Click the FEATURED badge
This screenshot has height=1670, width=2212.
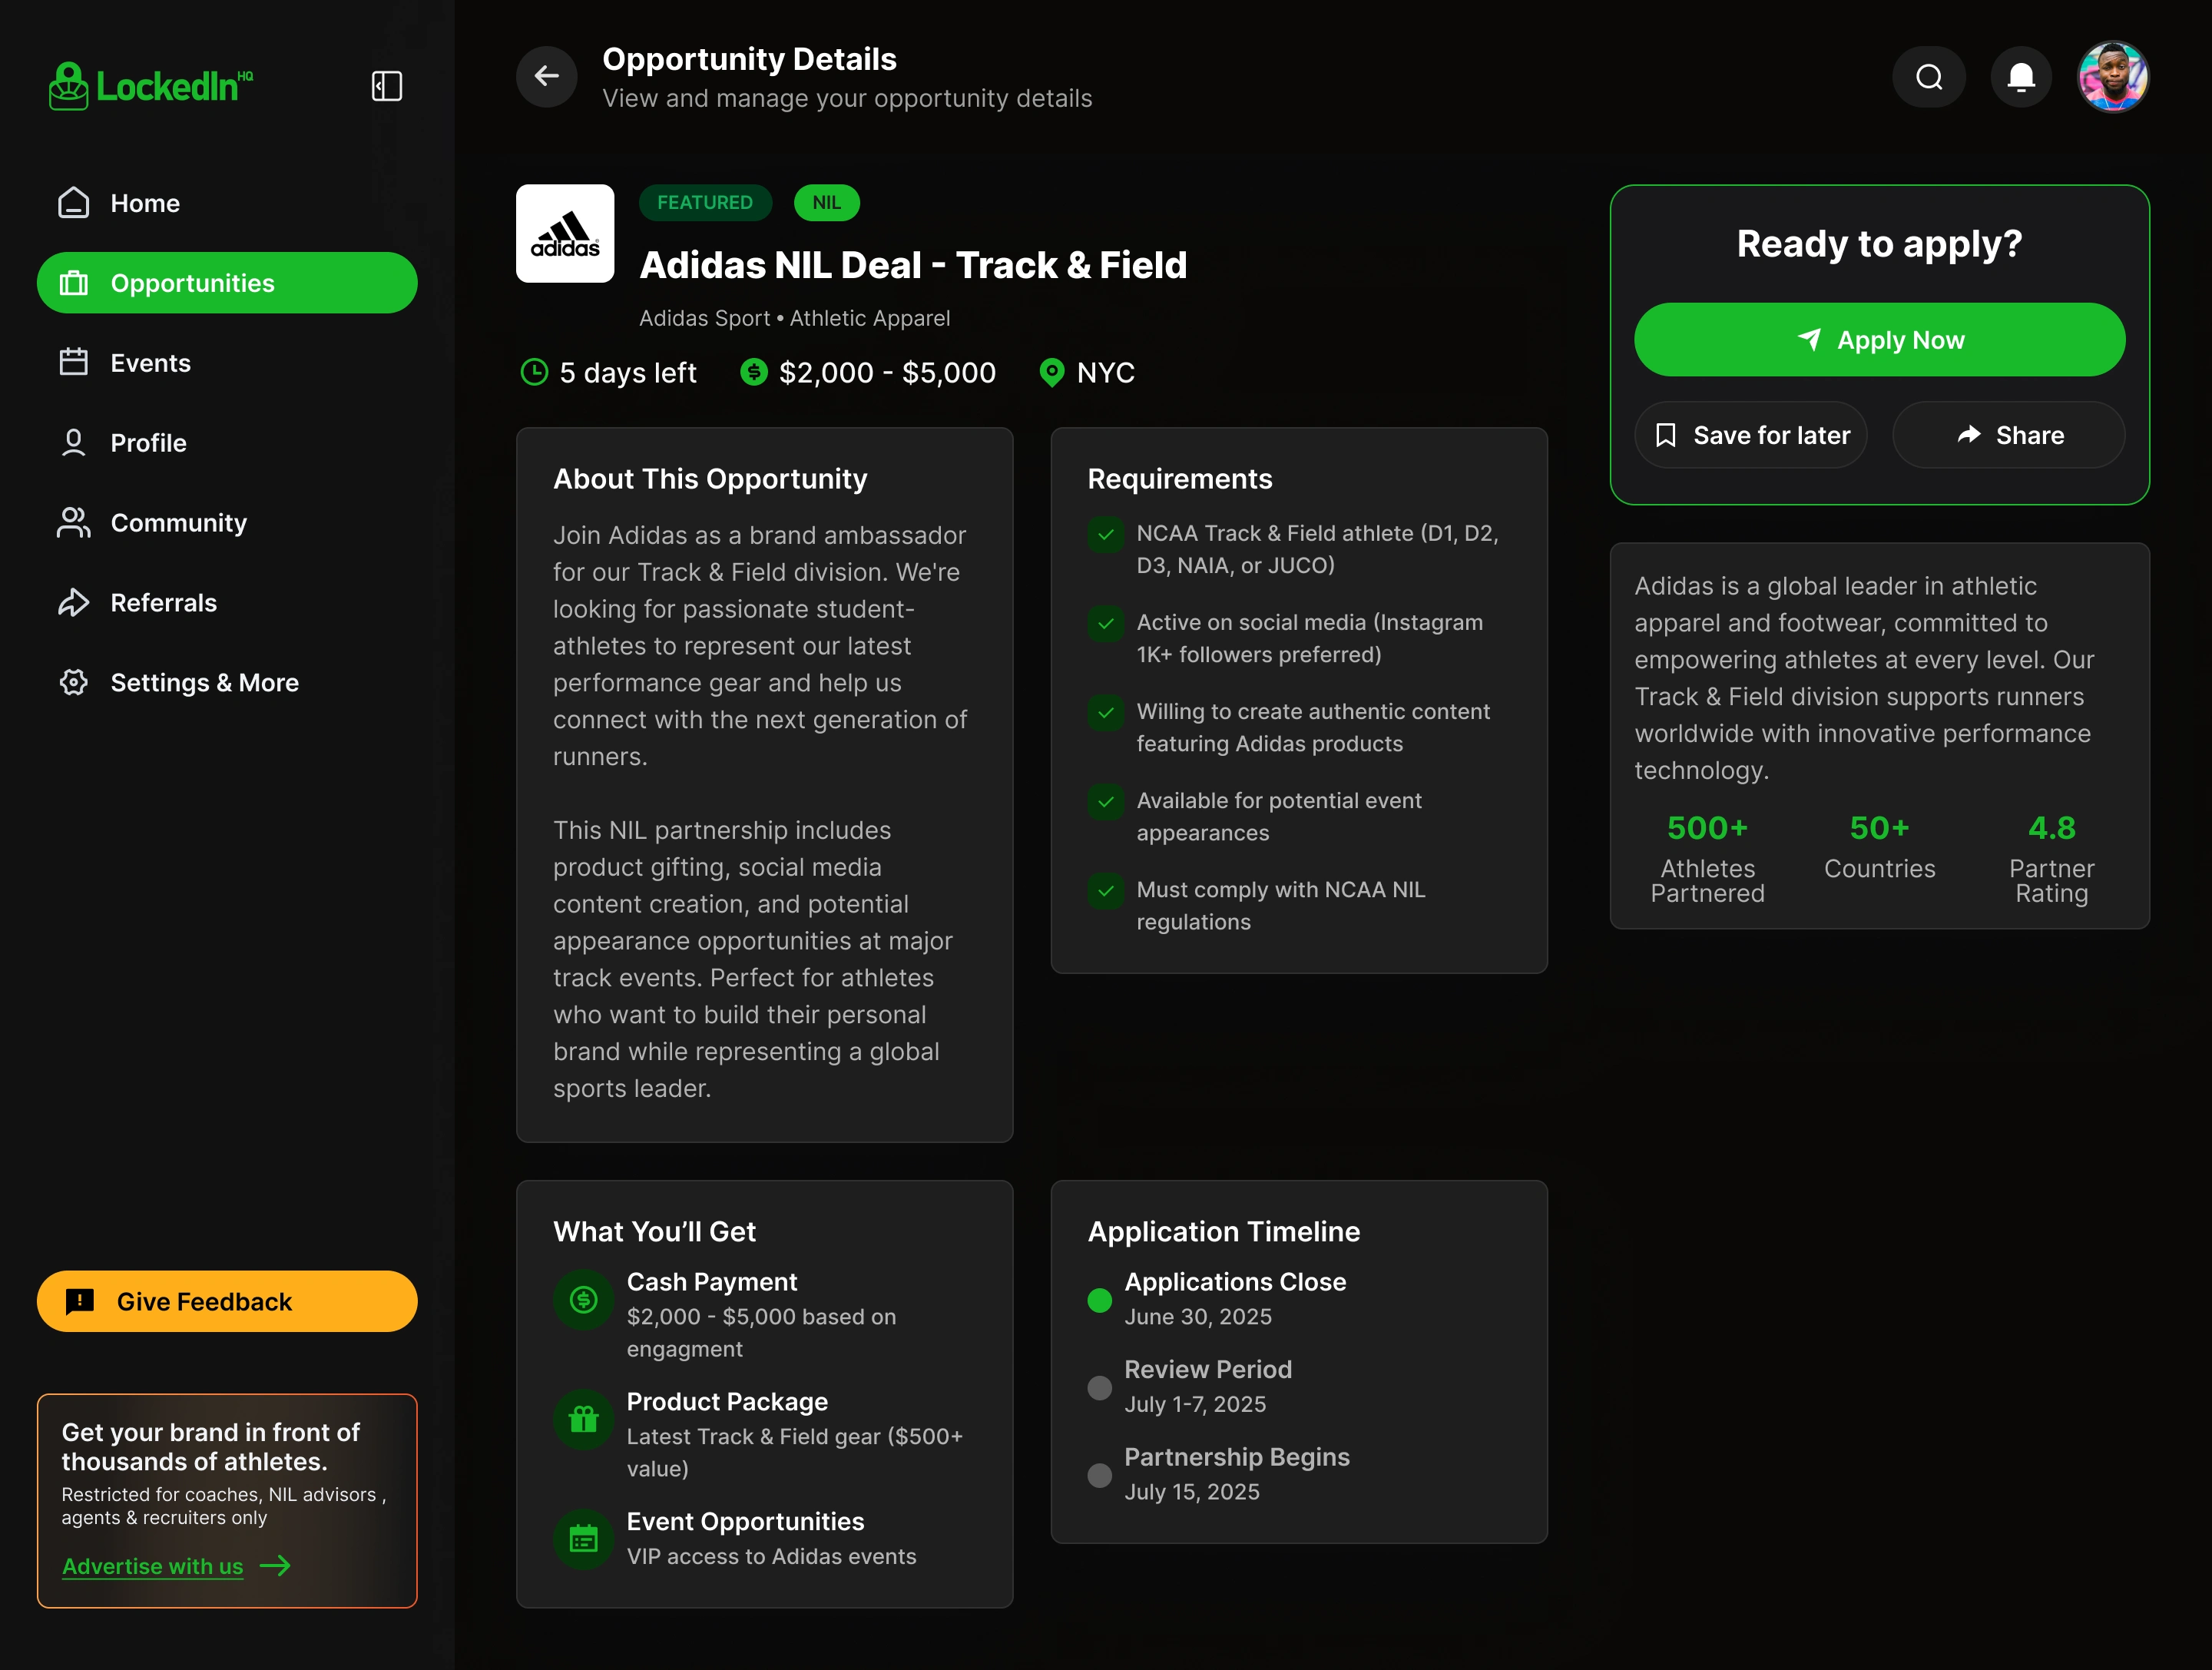(x=705, y=203)
